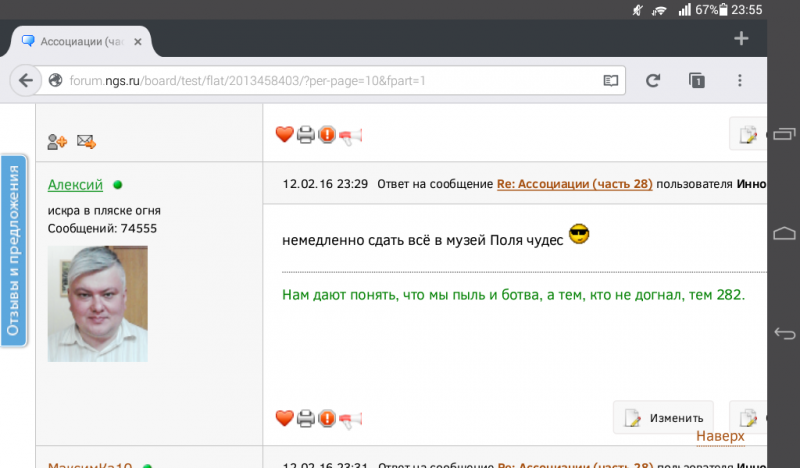Print the top post using printer icon
The width and height of the screenshot is (800, 468).
[306, 134]
